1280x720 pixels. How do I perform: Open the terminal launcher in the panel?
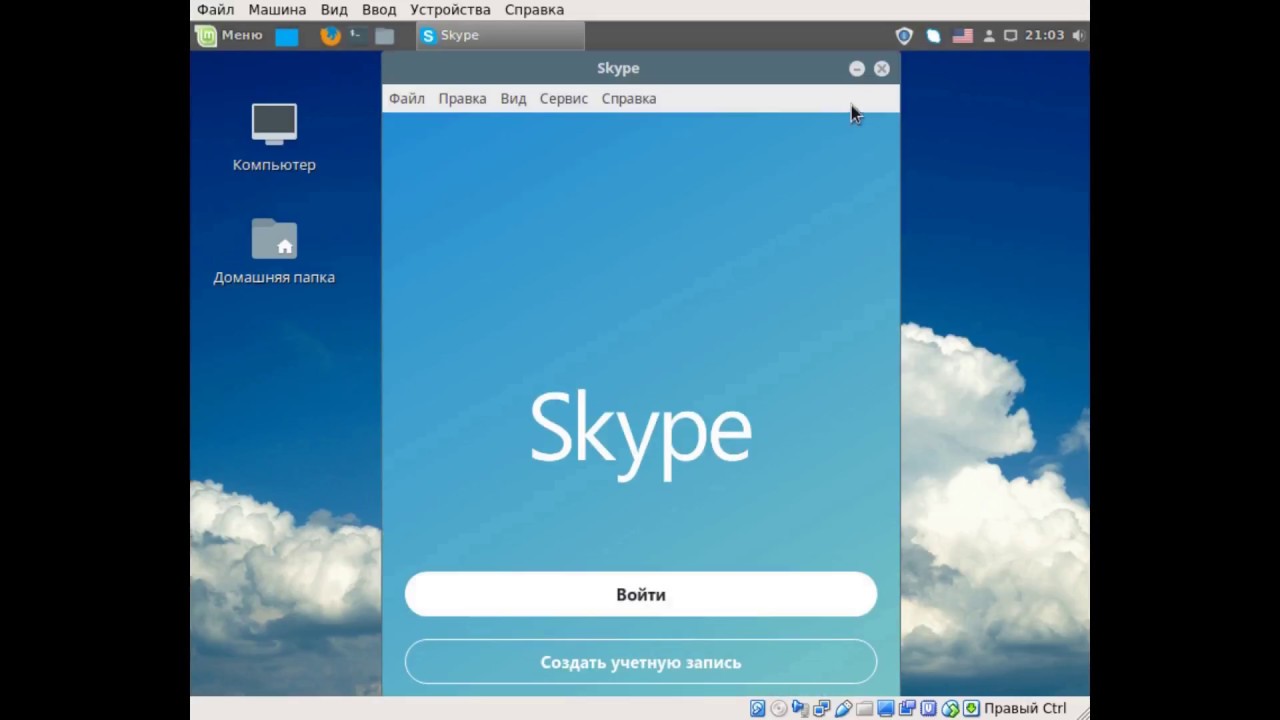click(356, 36)
